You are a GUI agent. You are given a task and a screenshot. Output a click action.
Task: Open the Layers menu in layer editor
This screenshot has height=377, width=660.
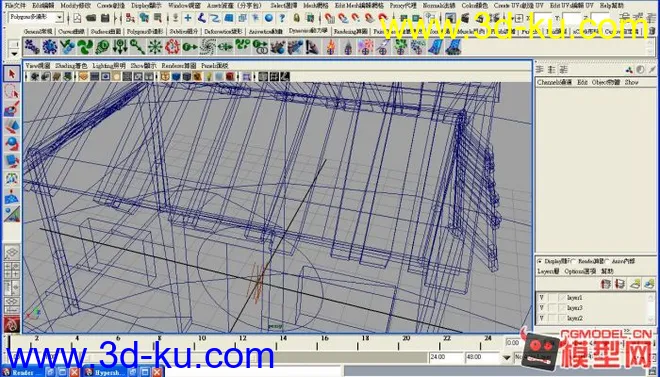click(548, 271)
